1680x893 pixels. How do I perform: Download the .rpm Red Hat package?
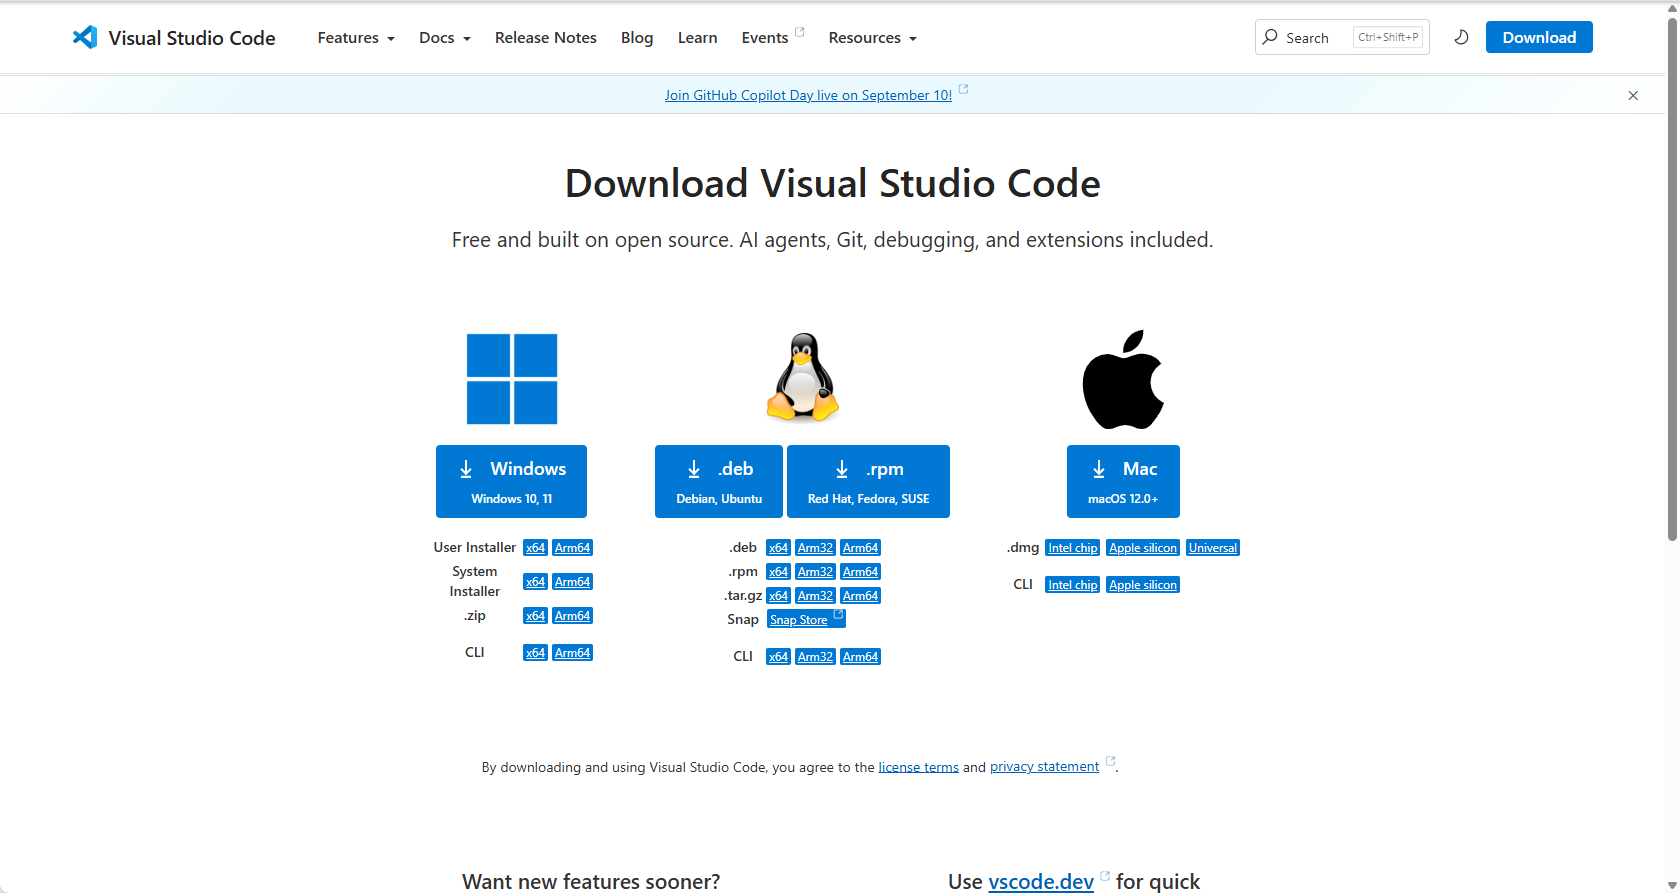click(868, 481)
